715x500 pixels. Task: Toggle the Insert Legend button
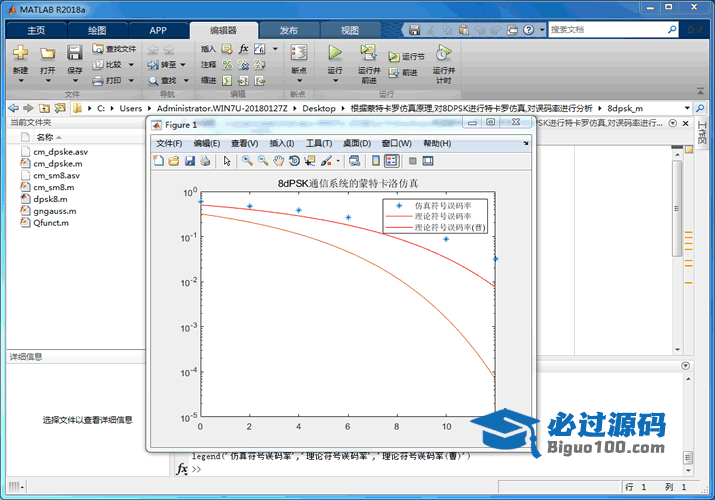[x=392, y=161]
